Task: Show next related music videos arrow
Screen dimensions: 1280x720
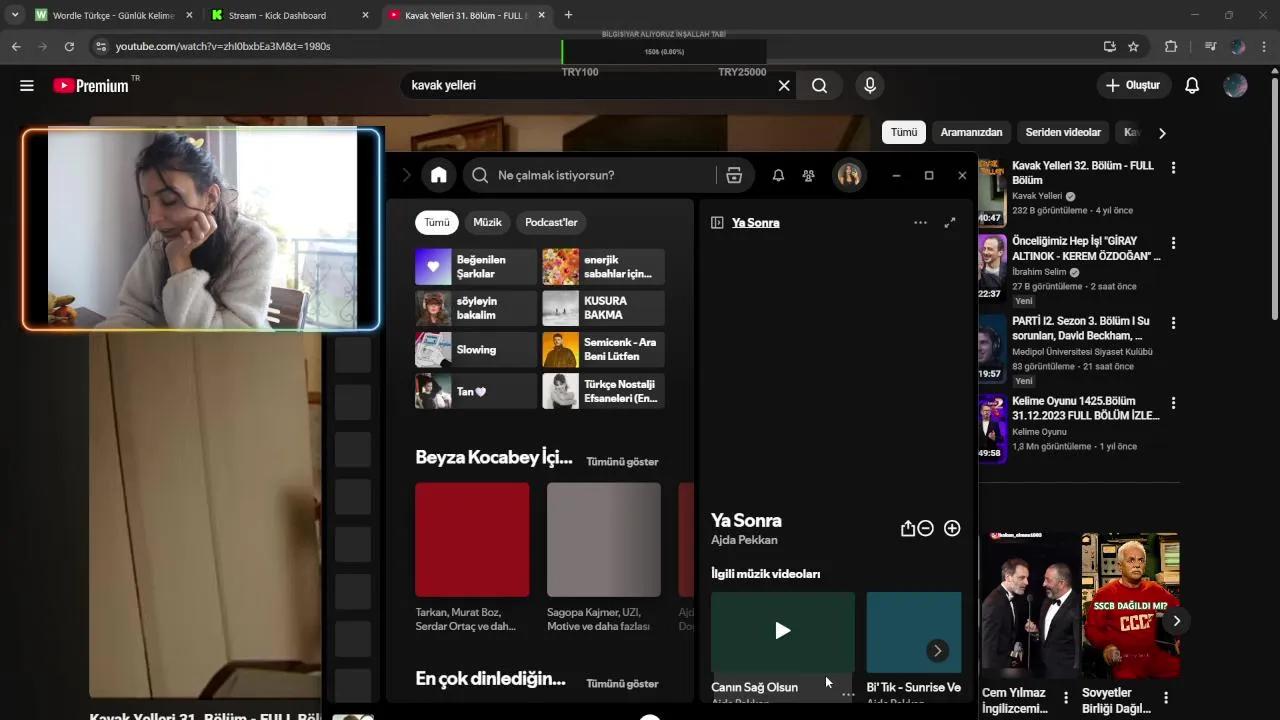Action: pos(937,651)
